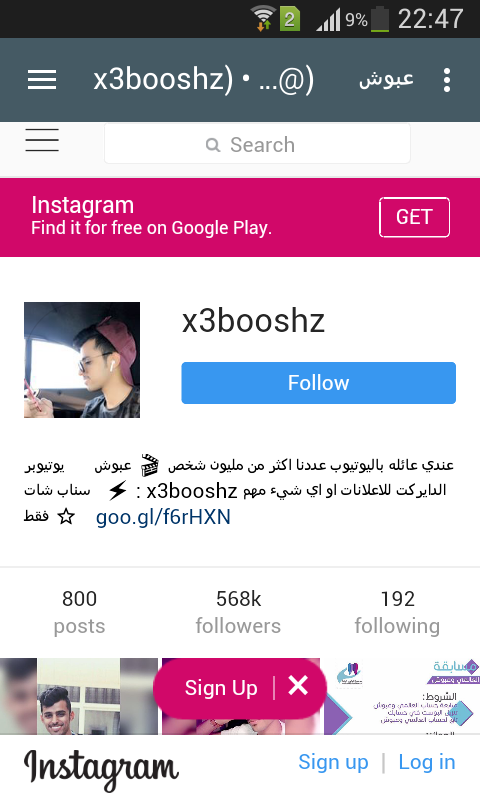Tap the battery indicator in status bar
This screenshot has height=800, width=480.
pos(380,20)
